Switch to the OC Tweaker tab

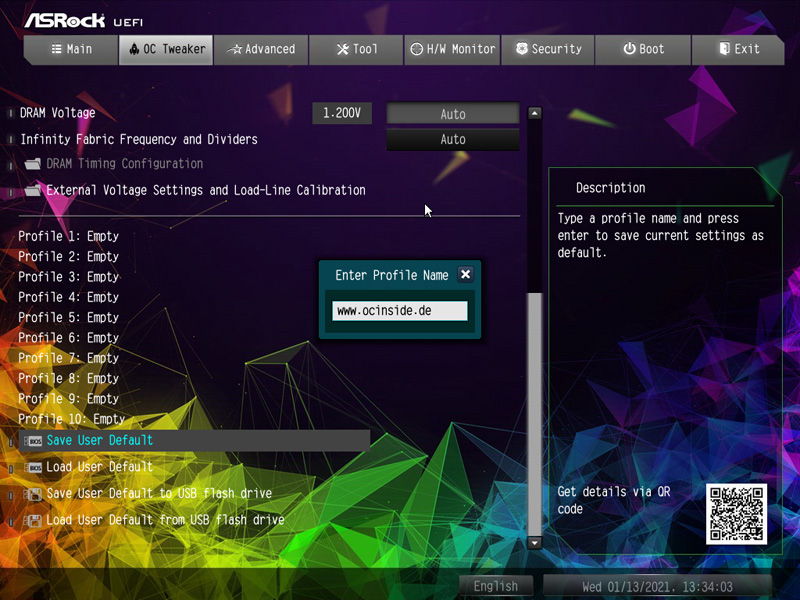166,49
